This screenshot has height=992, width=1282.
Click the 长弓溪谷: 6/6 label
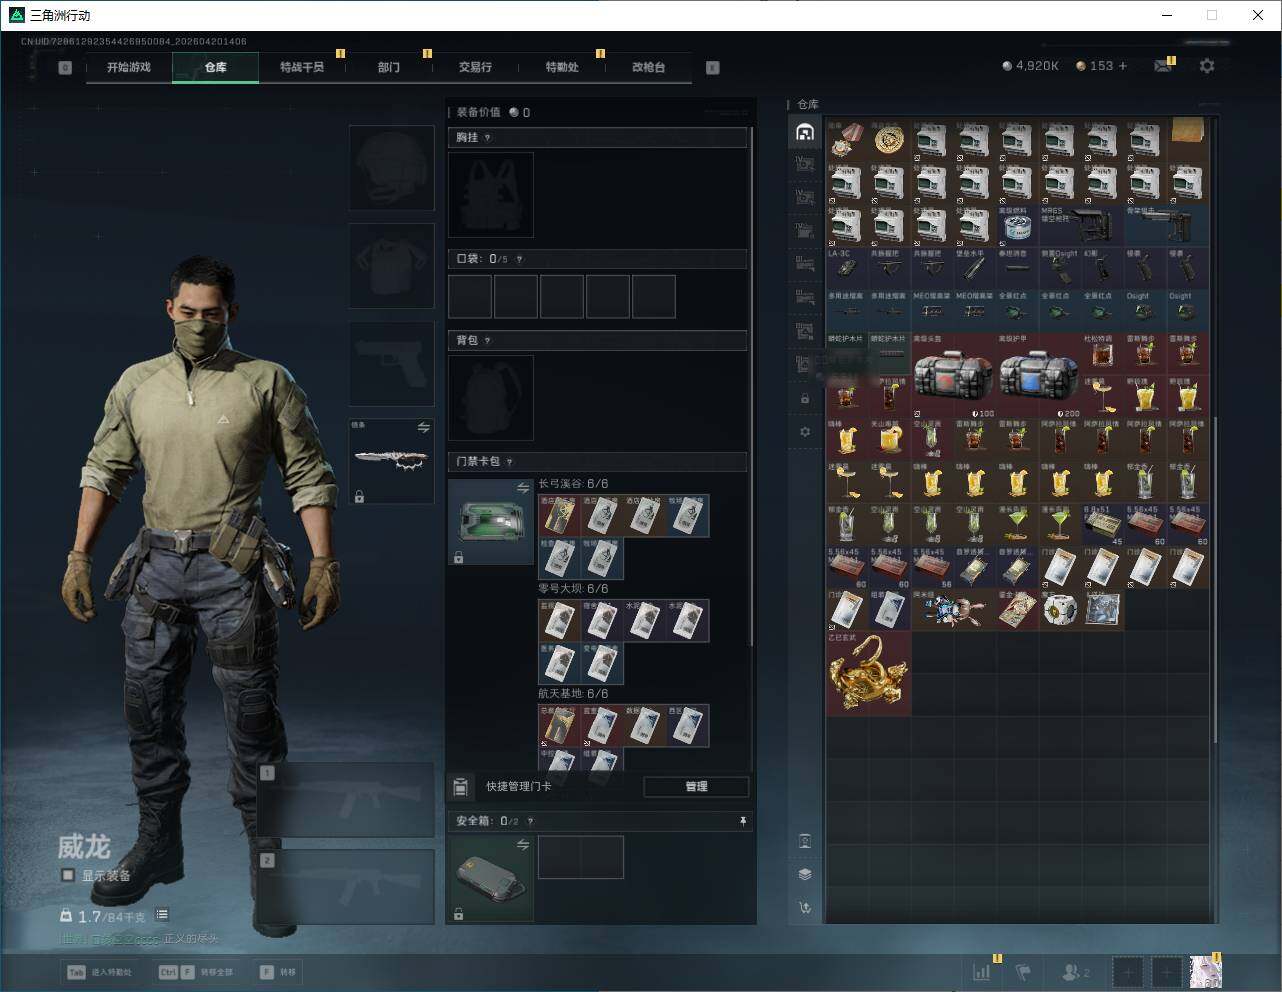573,484
